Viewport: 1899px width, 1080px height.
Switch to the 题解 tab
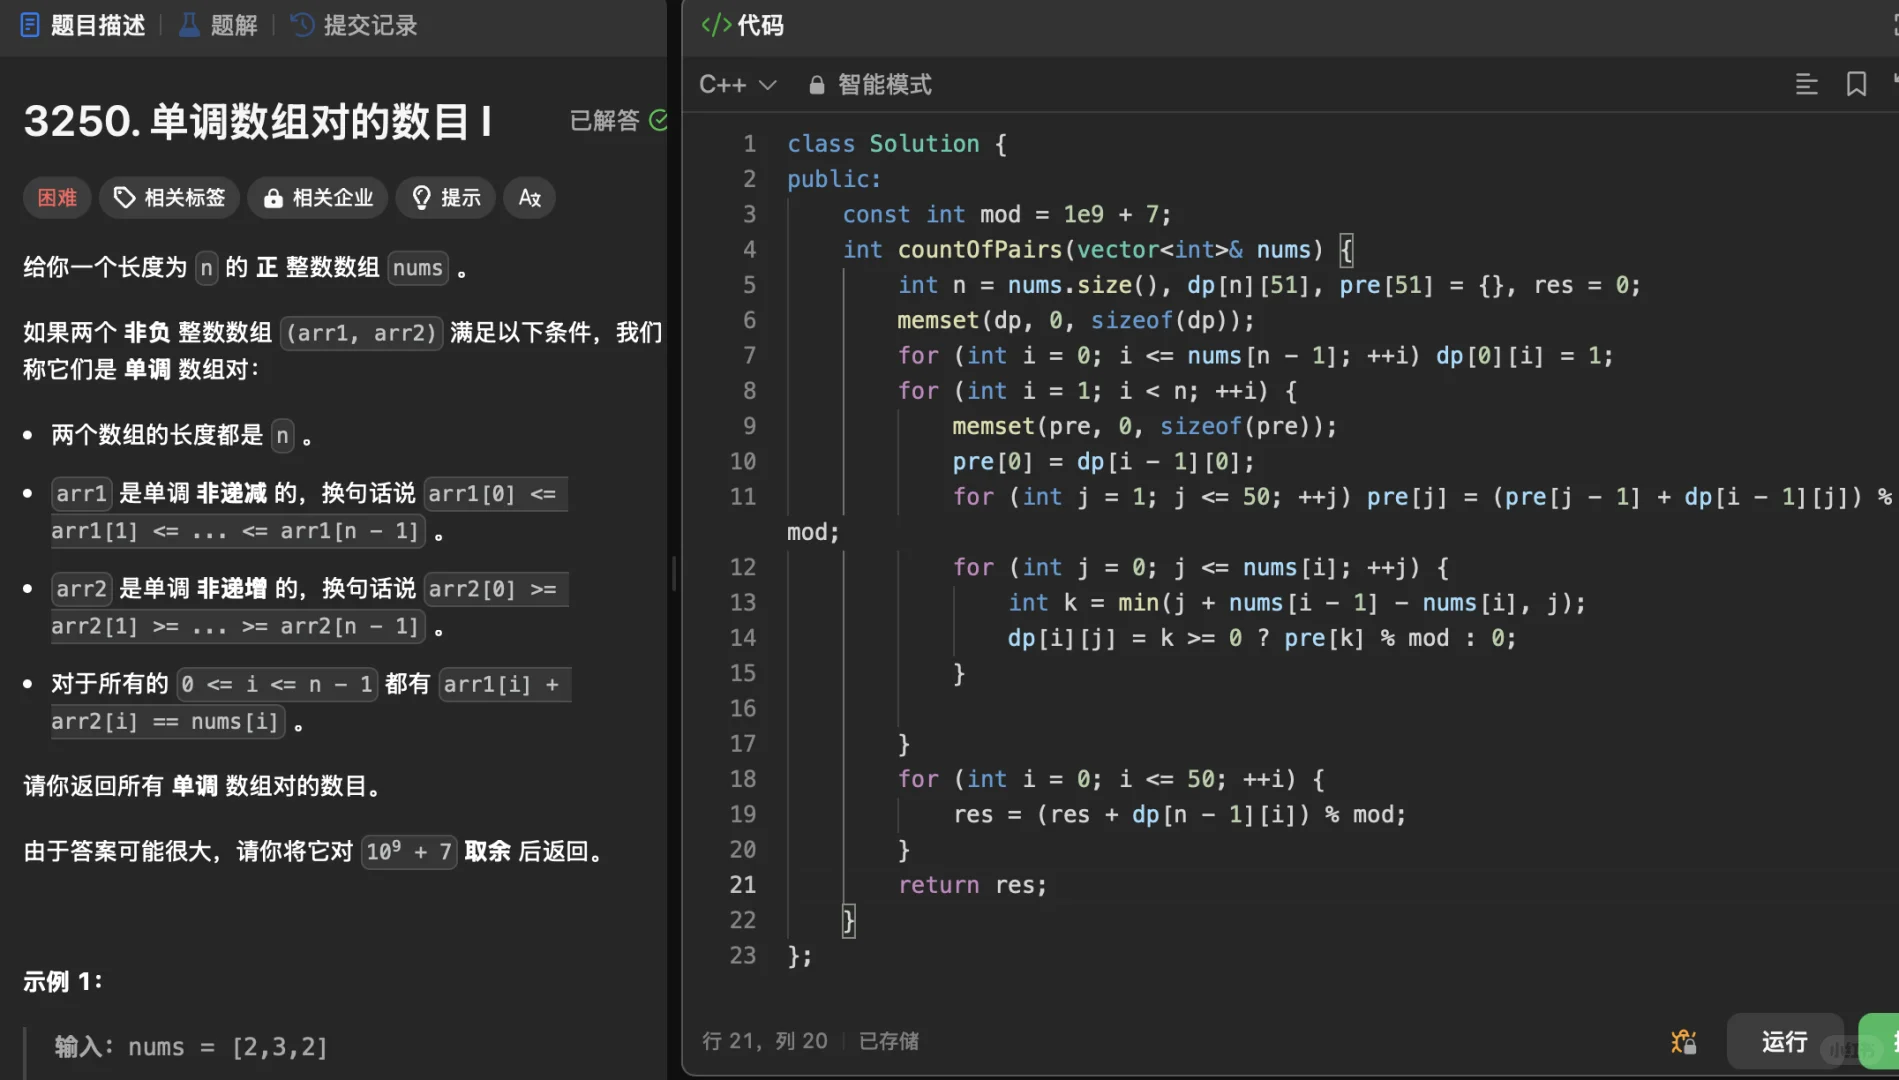(x=218, y=25)
